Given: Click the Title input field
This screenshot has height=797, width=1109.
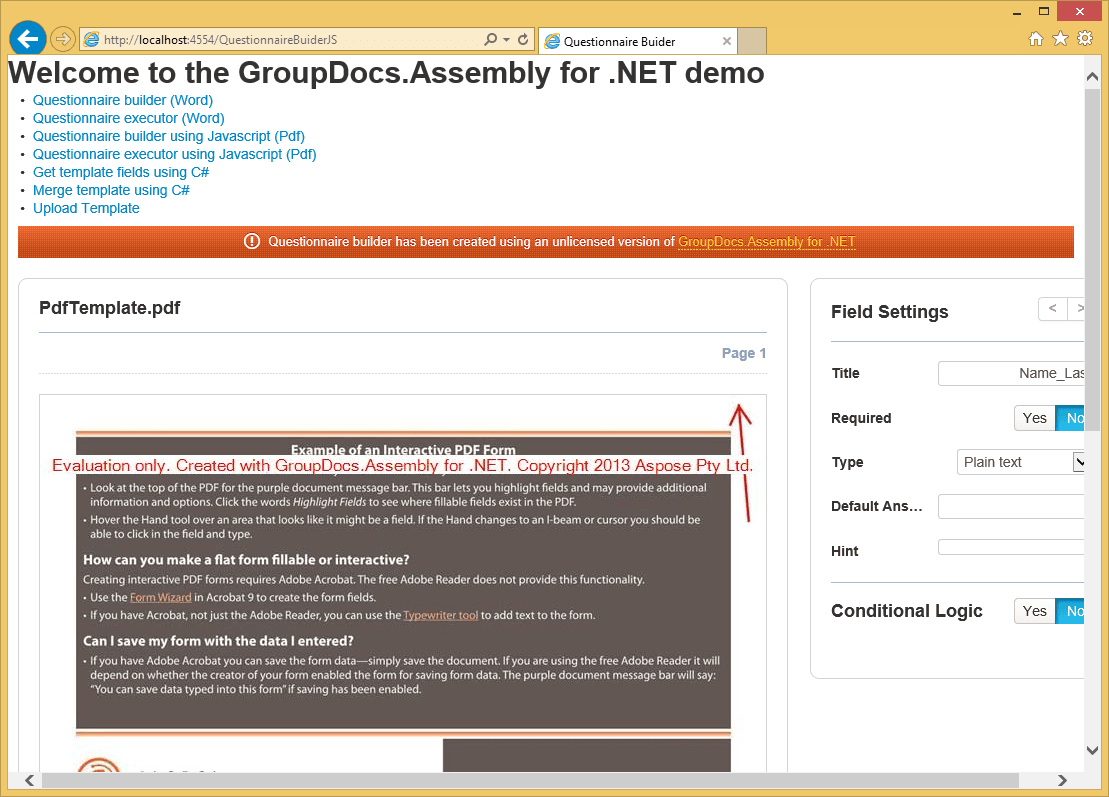Looking at the screenshot, I should (x=1011, y=373).
